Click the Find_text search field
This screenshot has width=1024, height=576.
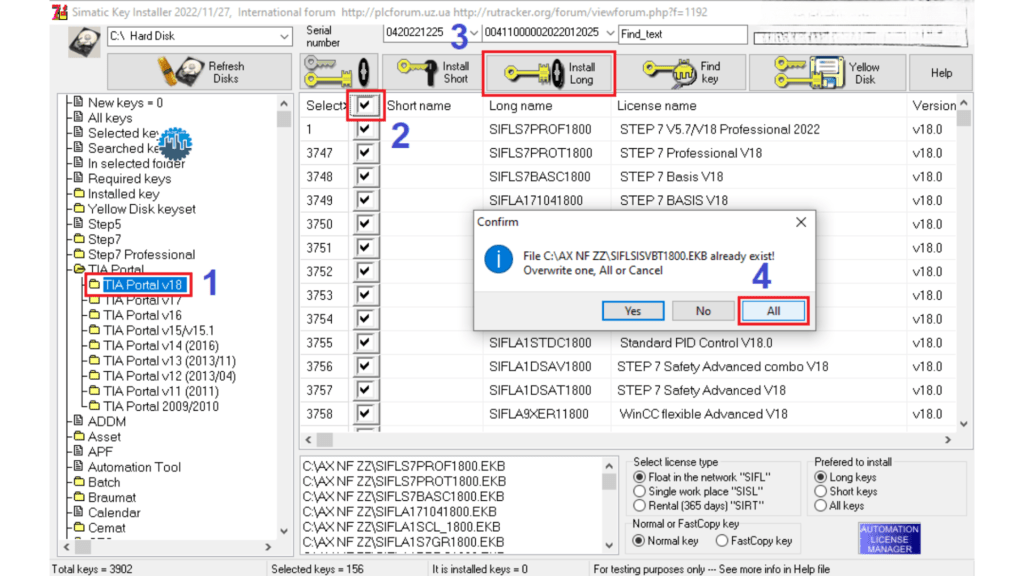click(682, 34)
